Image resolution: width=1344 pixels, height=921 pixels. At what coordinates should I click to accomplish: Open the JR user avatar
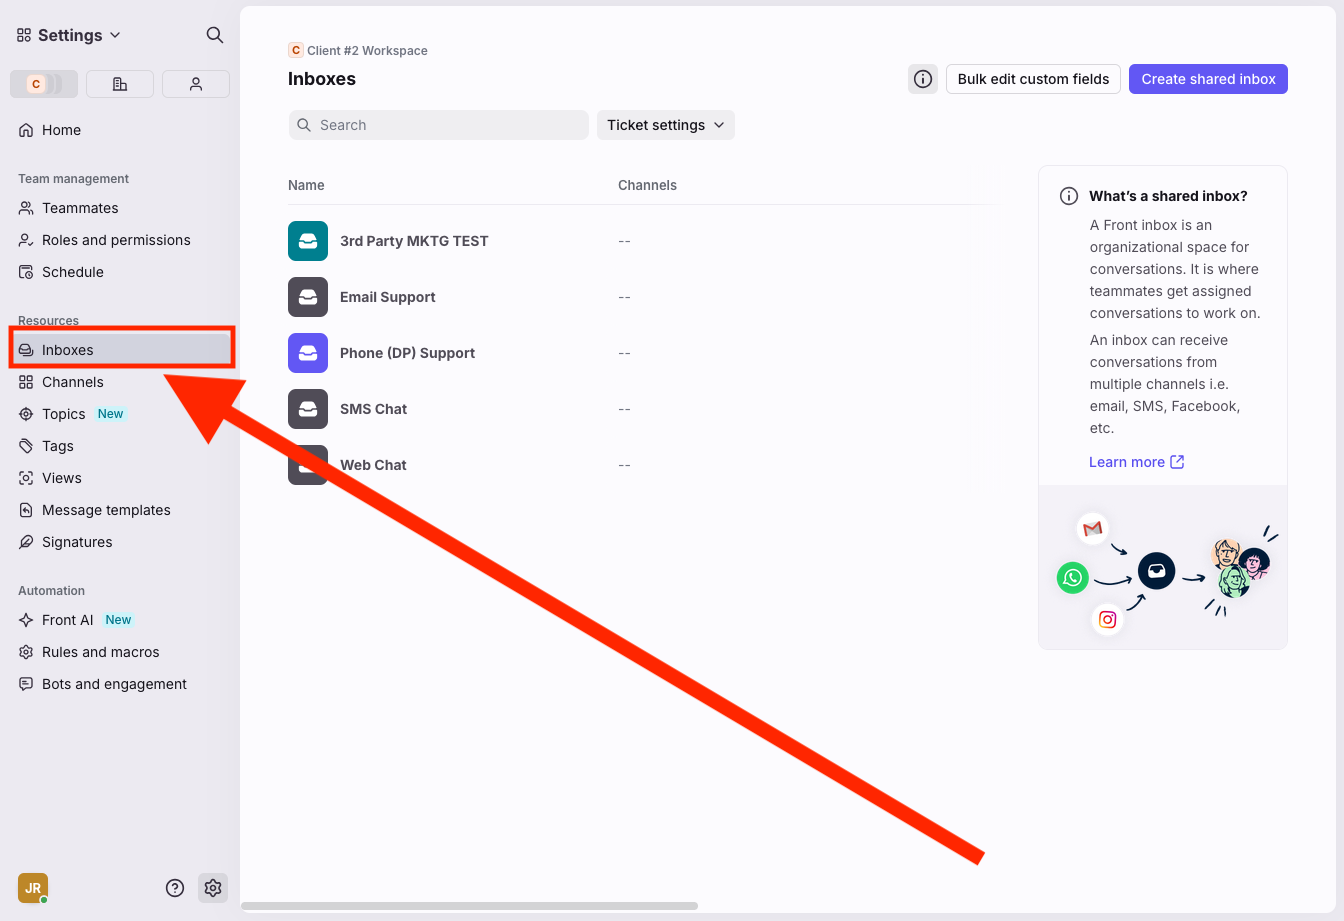coord(33,887)
